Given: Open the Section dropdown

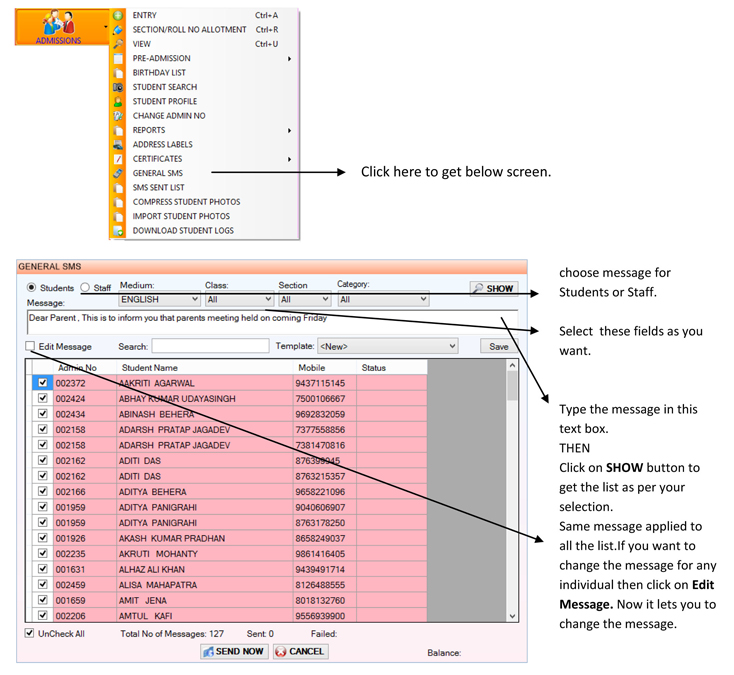Looking at the screenshot, I should pyautogui.click(x=305, y=299).
